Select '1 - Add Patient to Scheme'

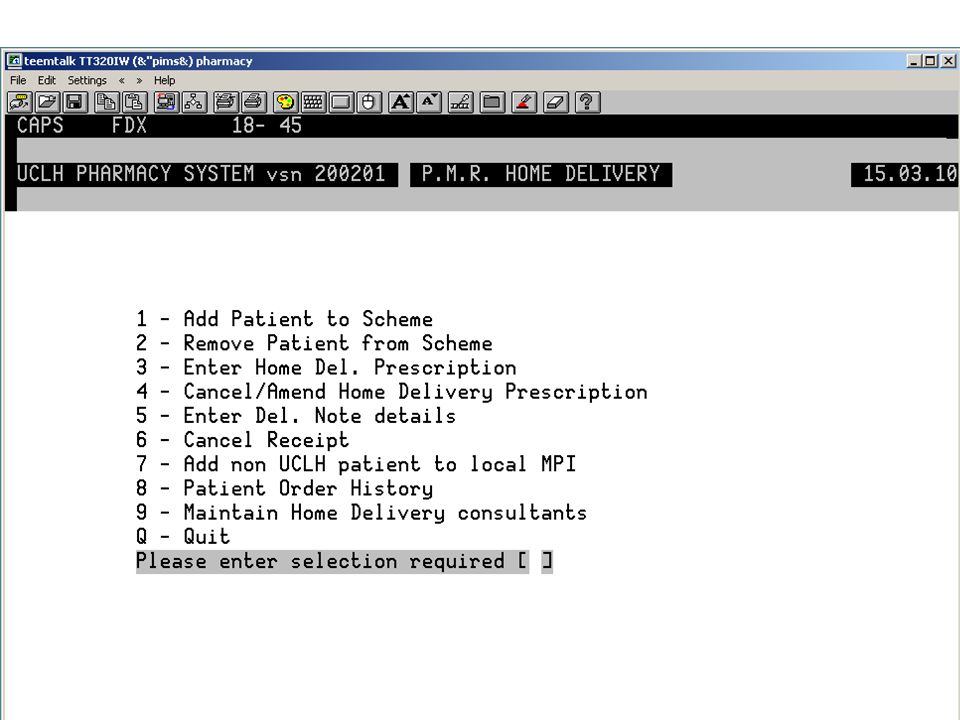tap(284, 319)
